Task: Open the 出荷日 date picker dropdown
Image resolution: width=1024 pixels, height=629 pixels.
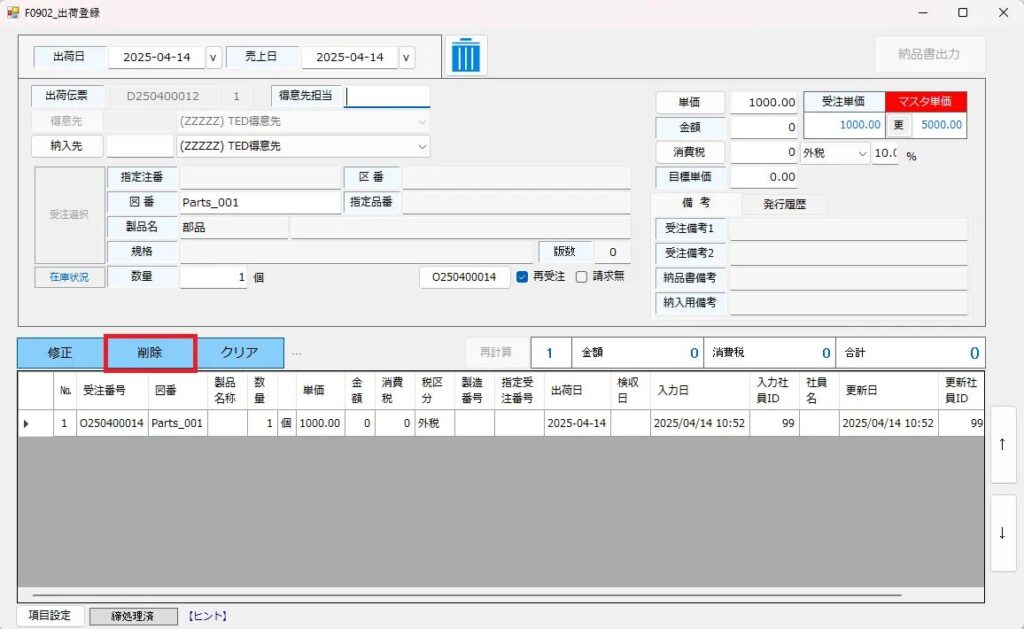Action: pos(213,57)
